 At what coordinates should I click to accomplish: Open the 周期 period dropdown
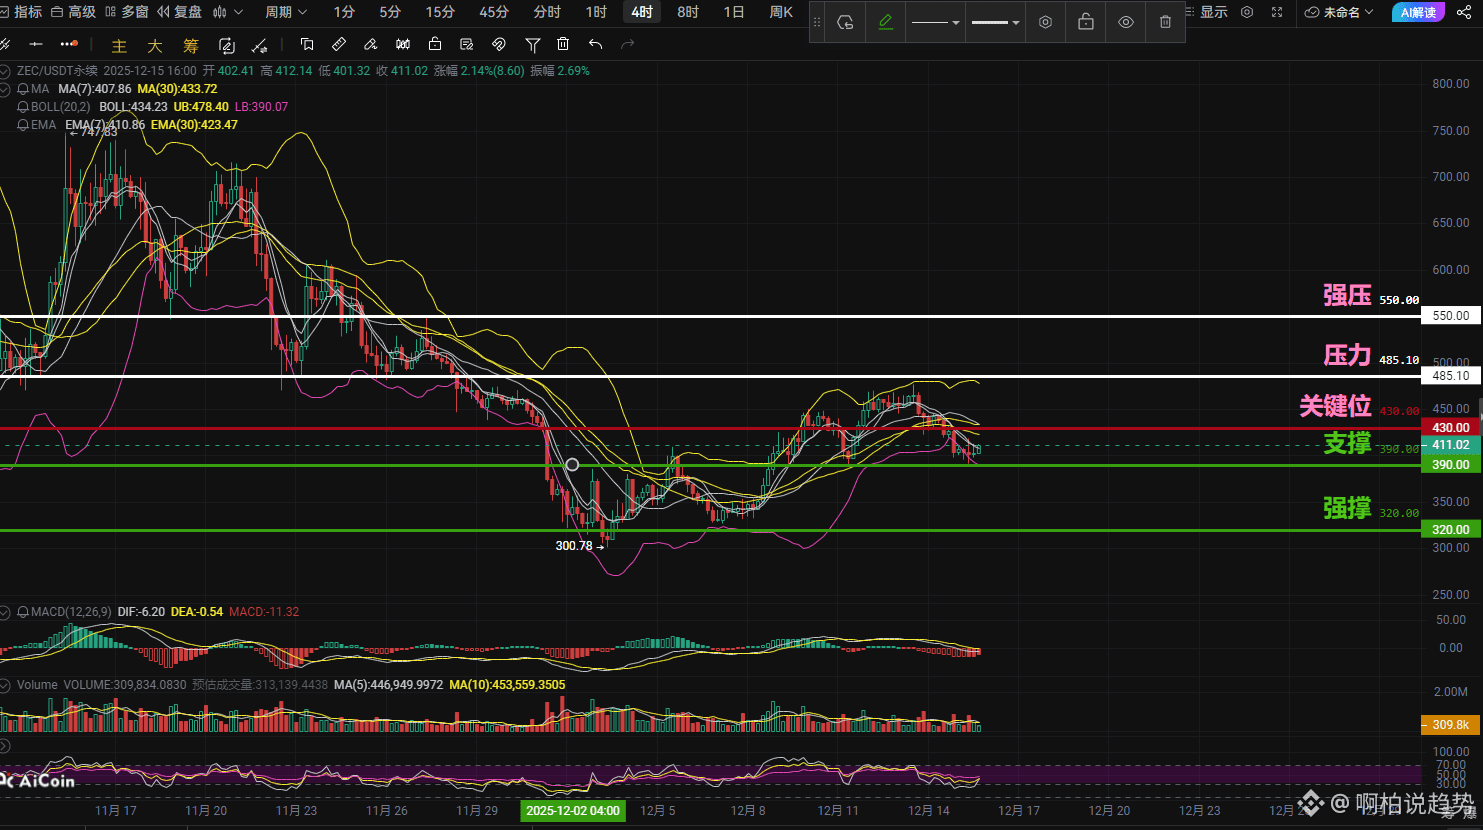286,12
